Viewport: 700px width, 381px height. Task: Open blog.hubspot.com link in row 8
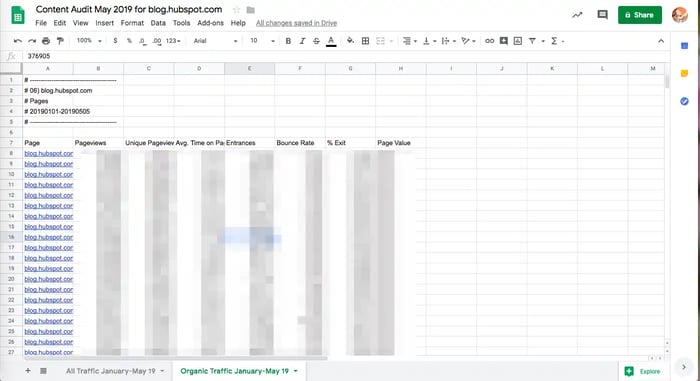(x=49, y=153)
